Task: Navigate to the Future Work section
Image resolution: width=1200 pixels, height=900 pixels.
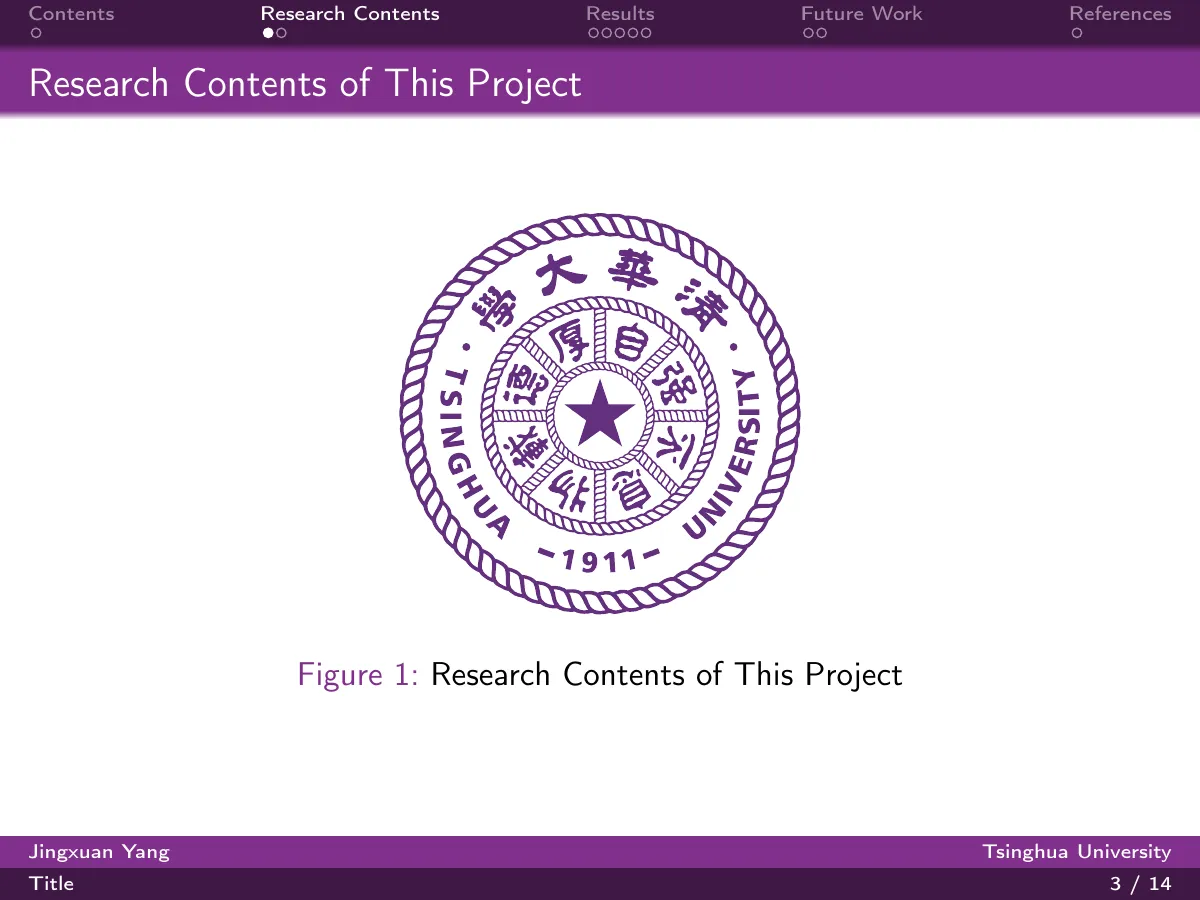Action: click(861, 14)
